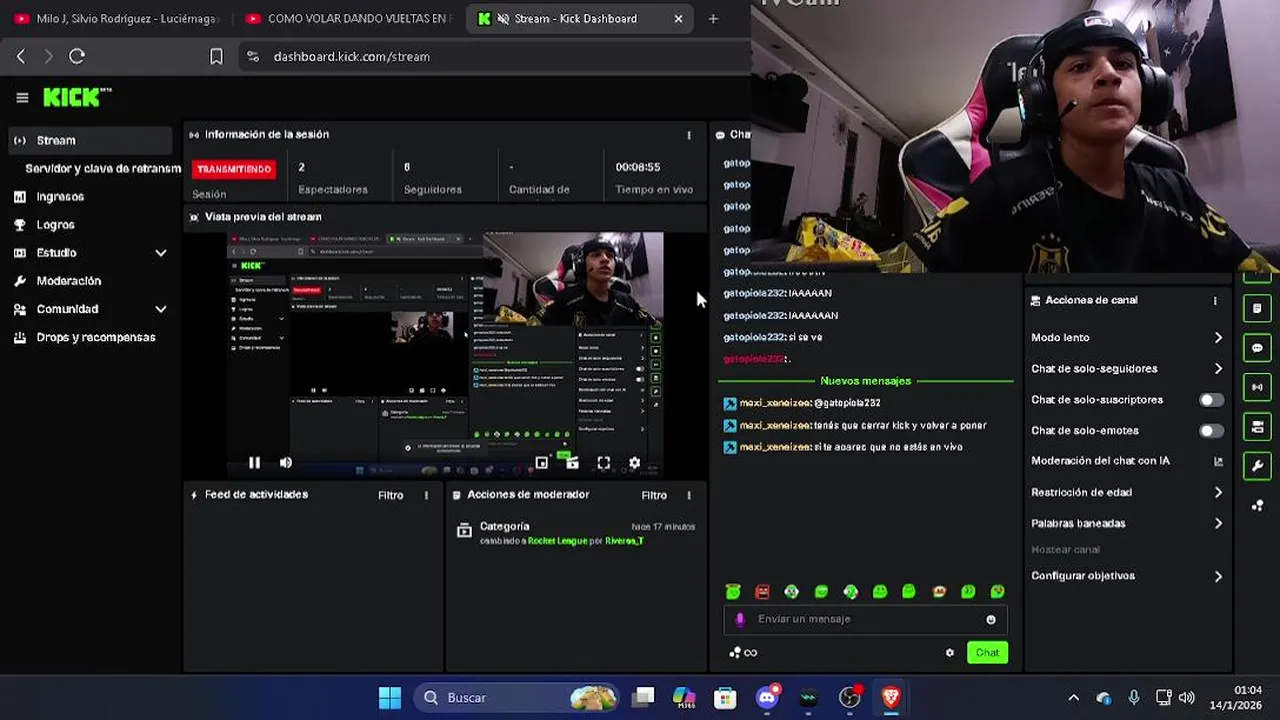
Task: Open the Windows Start menu
Action: click(x=390, y=697)
